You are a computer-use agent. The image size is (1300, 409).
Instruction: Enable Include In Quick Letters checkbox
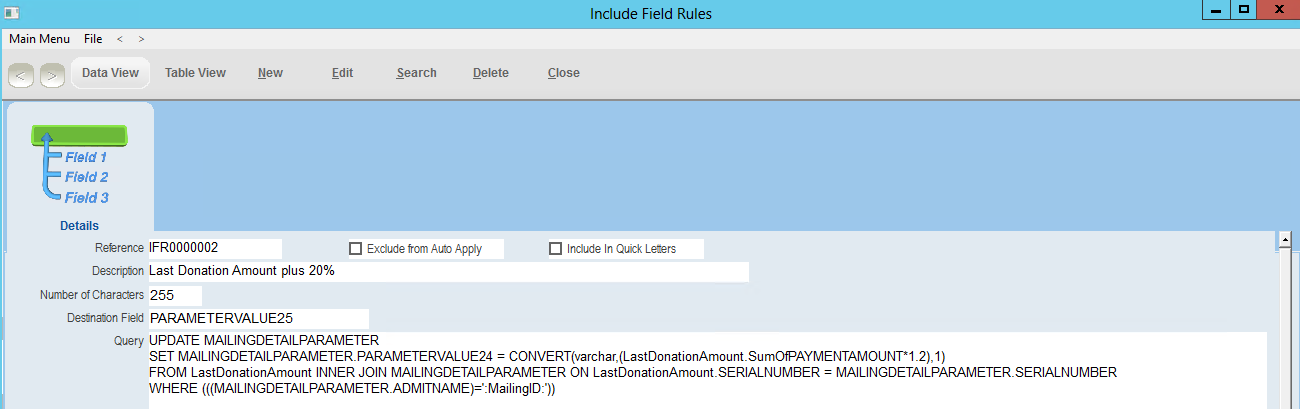tap(556, 249)
